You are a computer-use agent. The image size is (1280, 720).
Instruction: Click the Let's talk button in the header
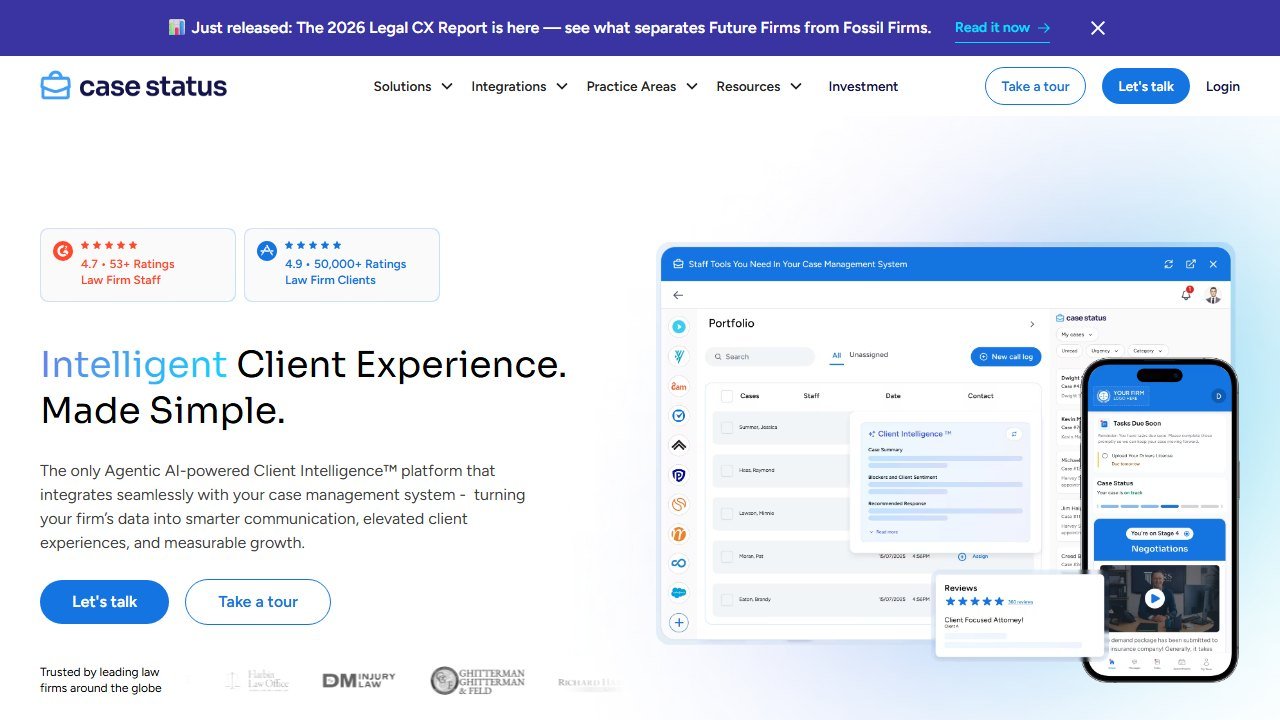pyautogui.click(x=1146, y=86)
